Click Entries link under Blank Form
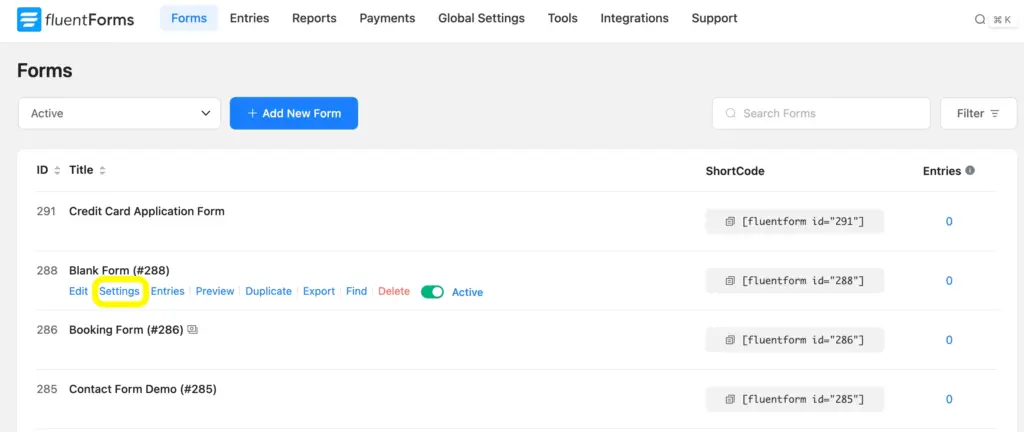1024x432 pixels. pos(168,291)
